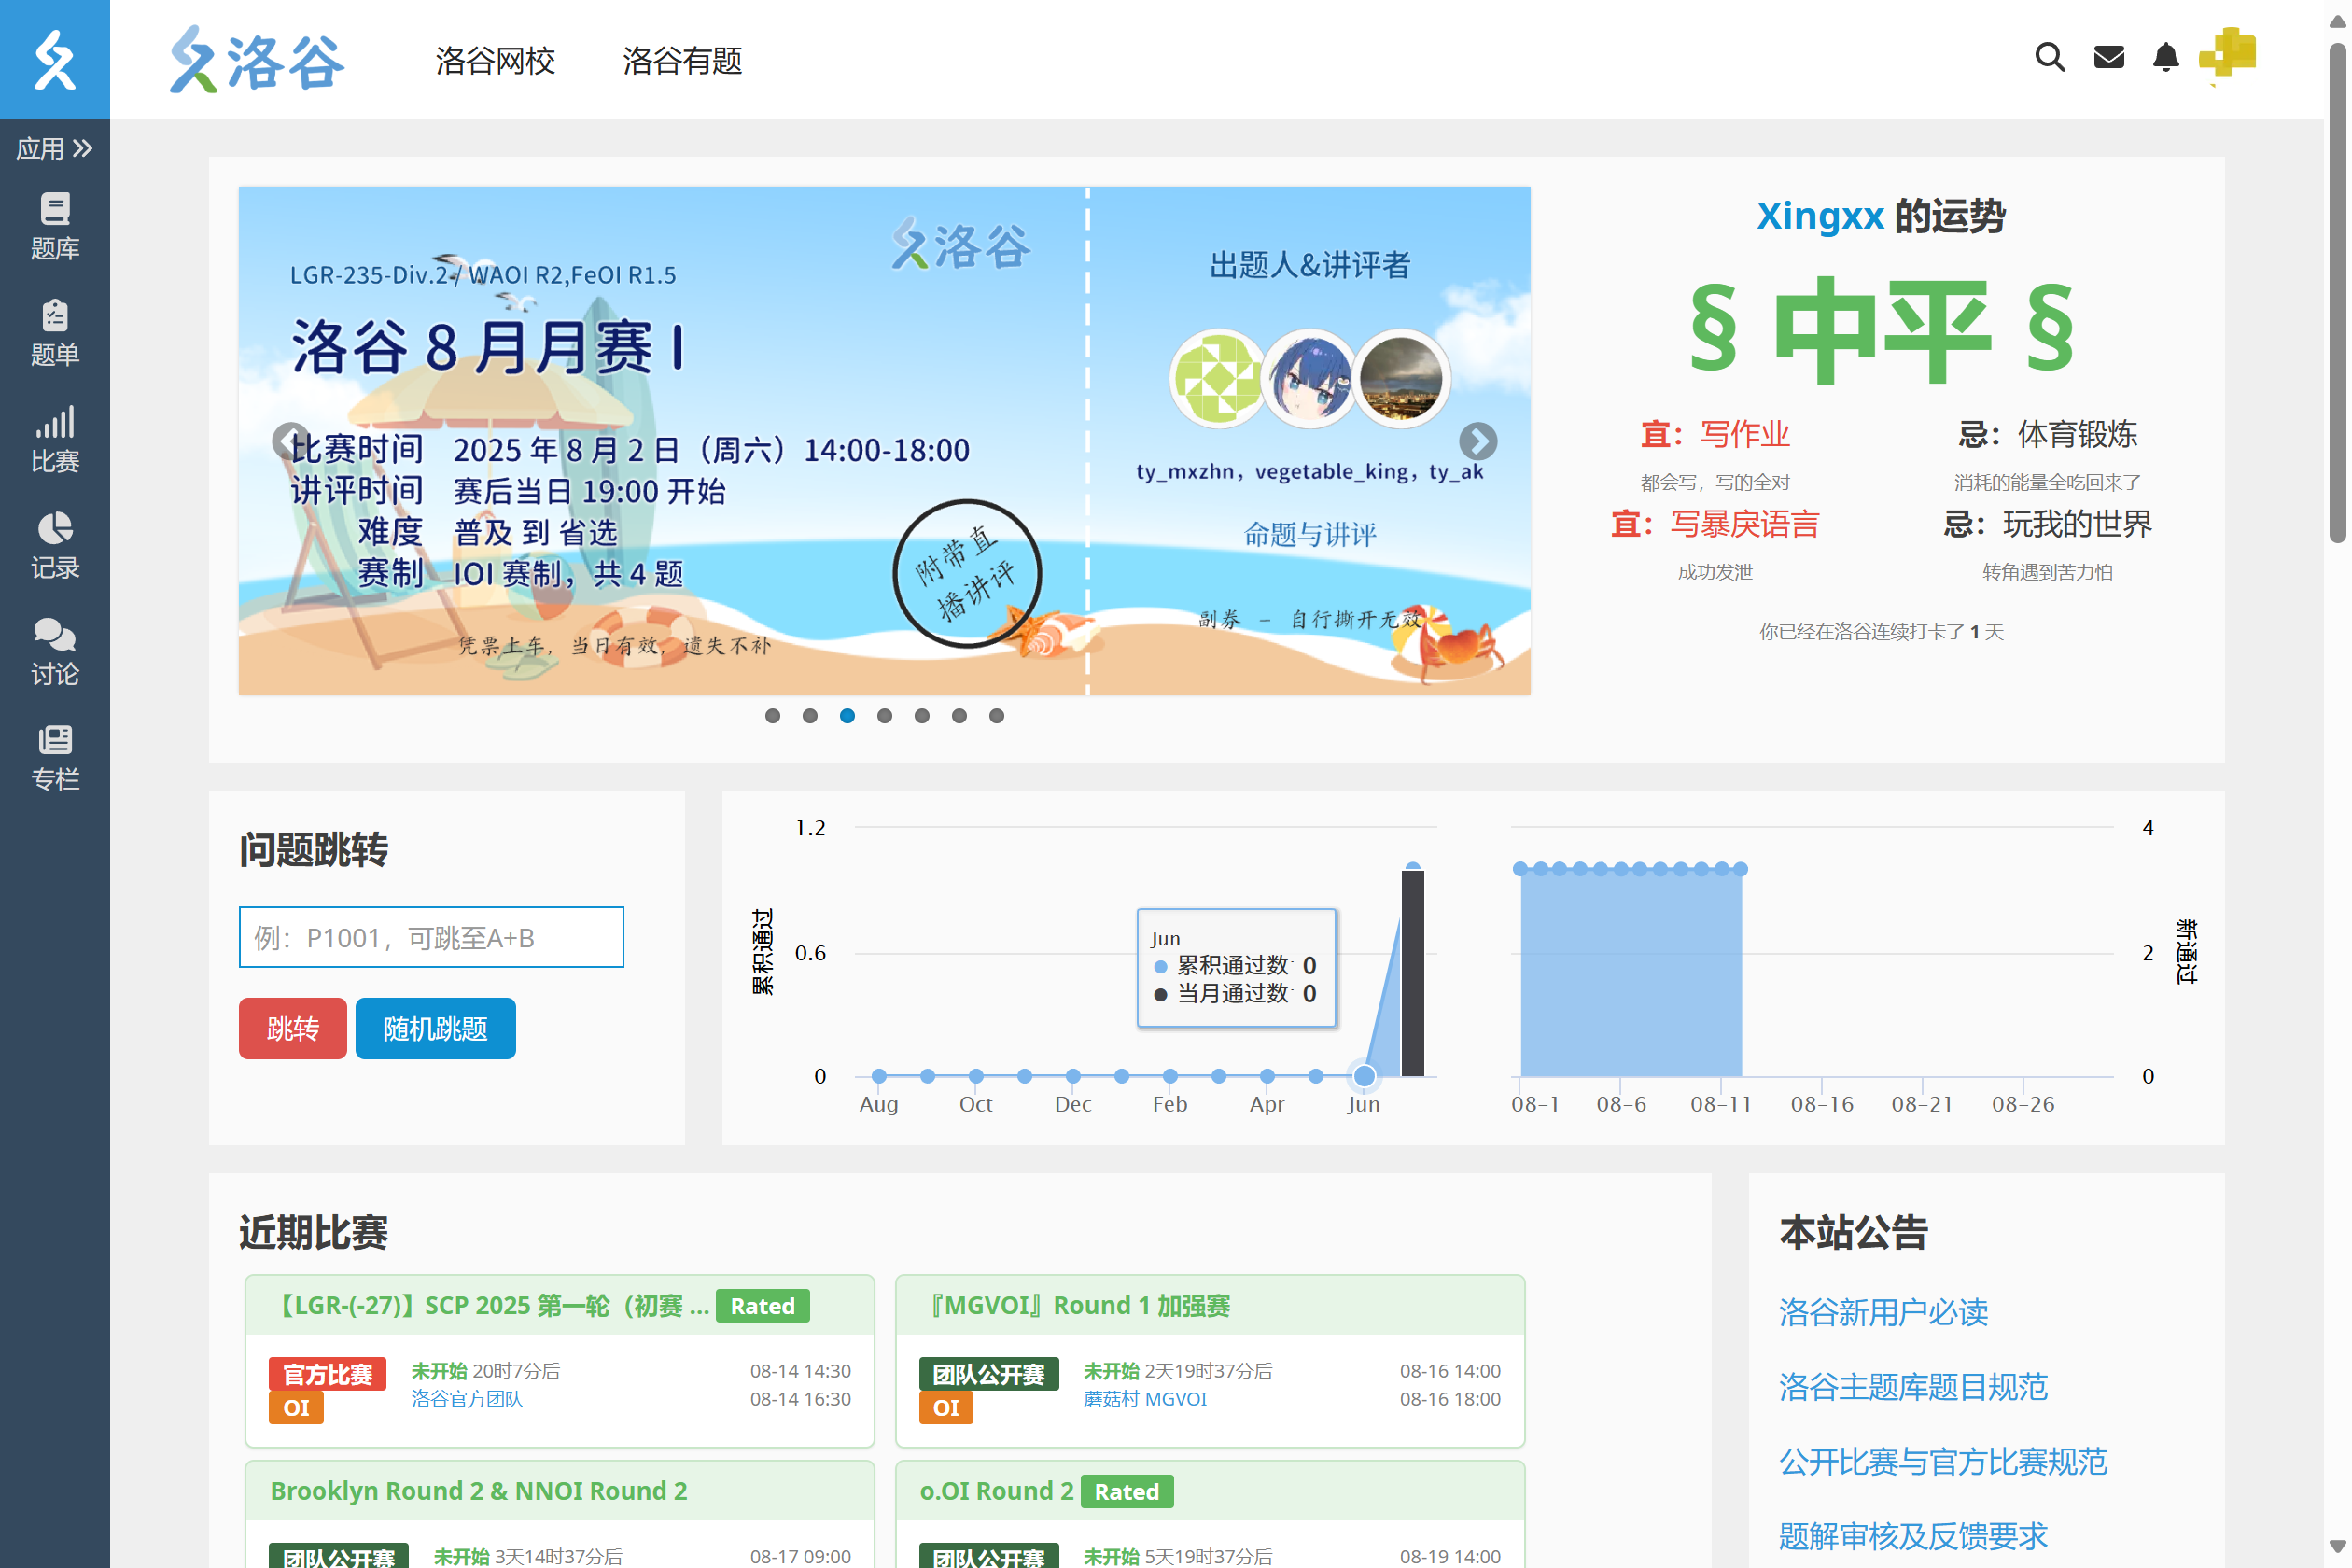Click the red 跳转 button
The height and width of the screenshot is (1568, 2352).
pyautogui.click(x=292, y=1028)
